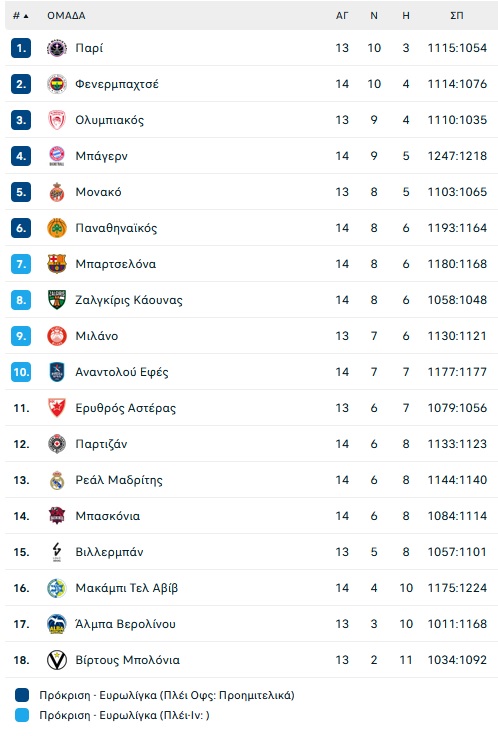The width and height of the screenshot is (498, 736).
Task: Click the ΣΠ points column header
Action: pos(457,15)
